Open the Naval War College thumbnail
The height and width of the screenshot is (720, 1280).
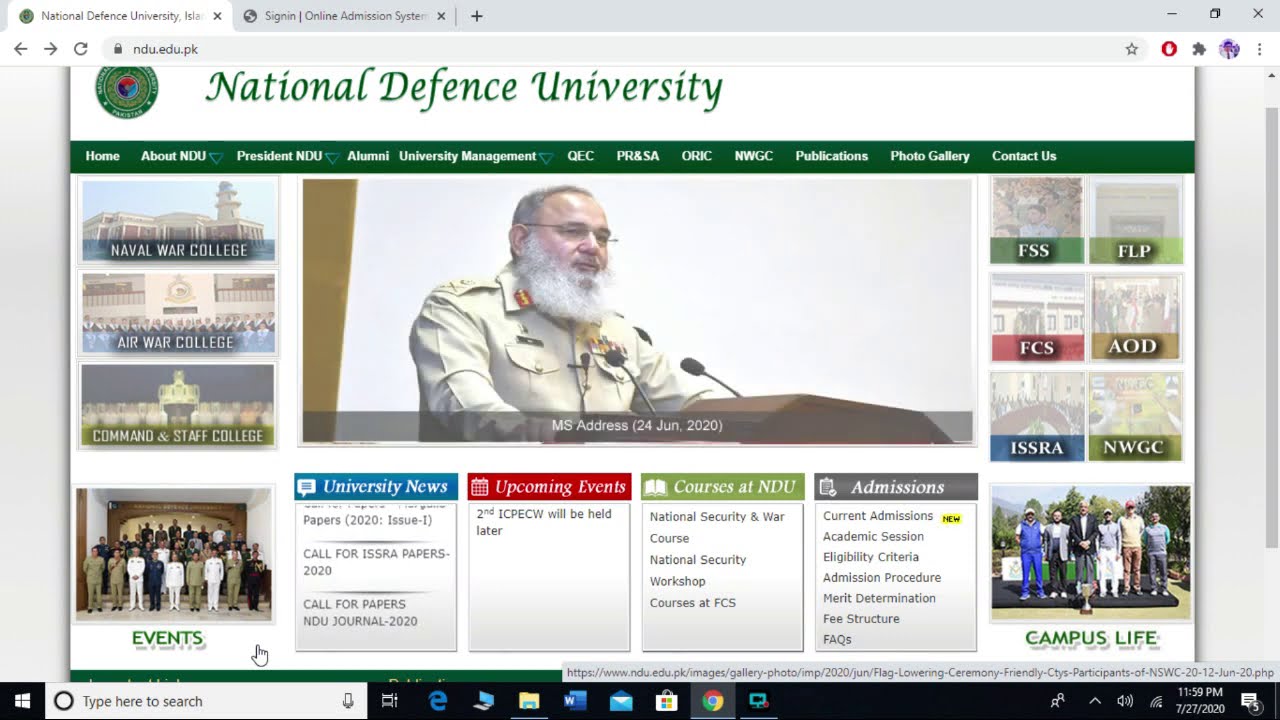178,221
